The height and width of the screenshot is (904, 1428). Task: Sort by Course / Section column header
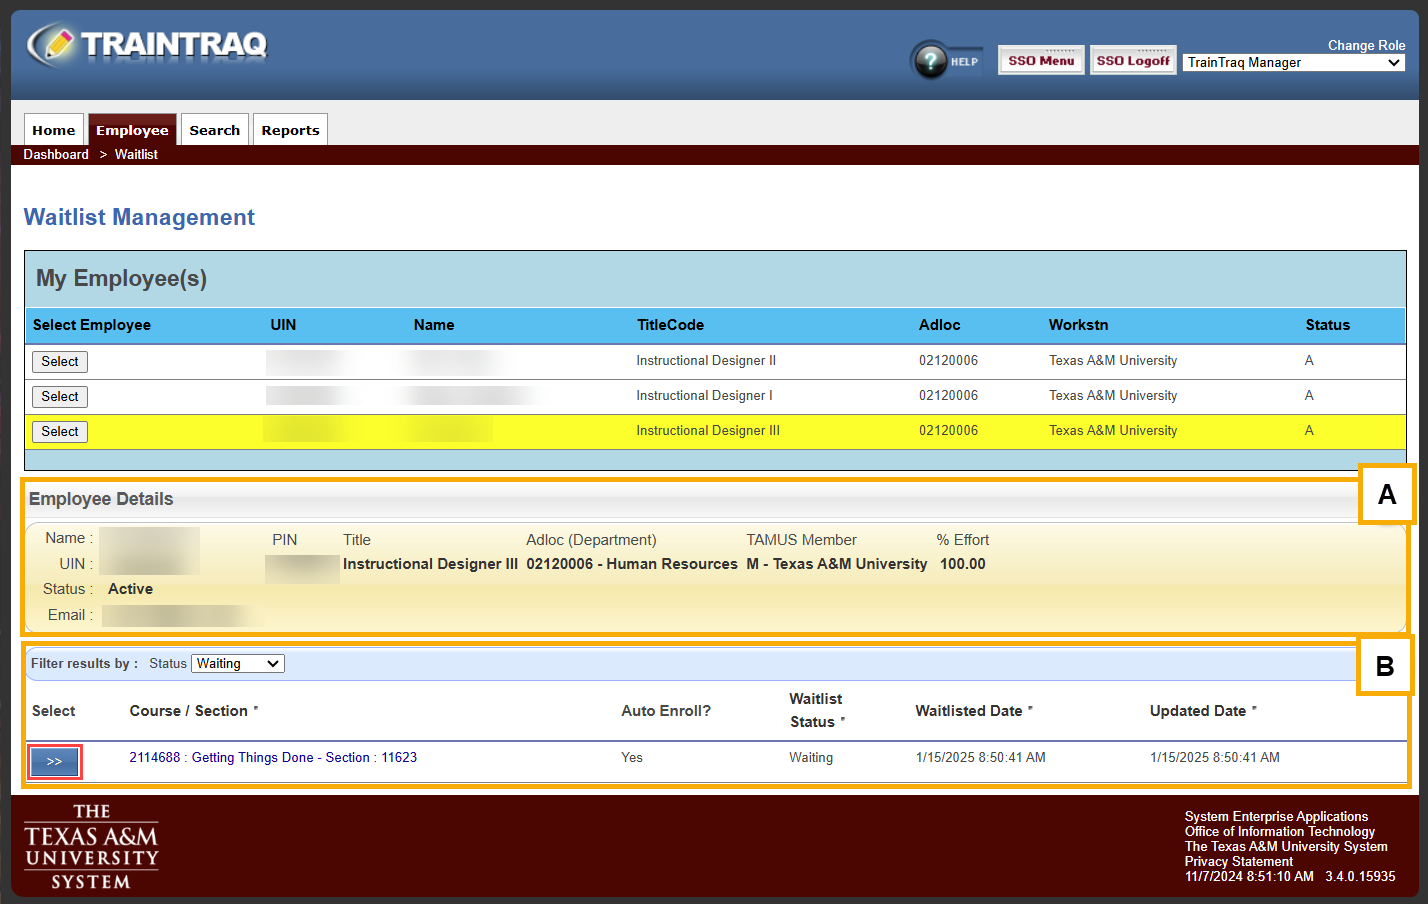(x=188, y=711)
